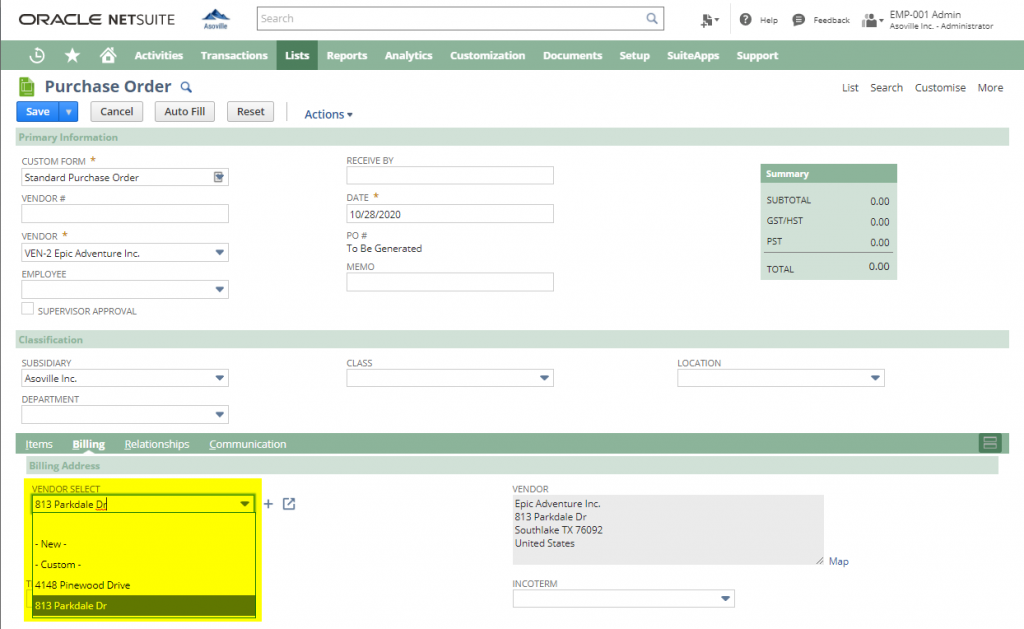Open the recent records clock icon
Viewport: 1024px width, 629px height.
pos(37,56)
